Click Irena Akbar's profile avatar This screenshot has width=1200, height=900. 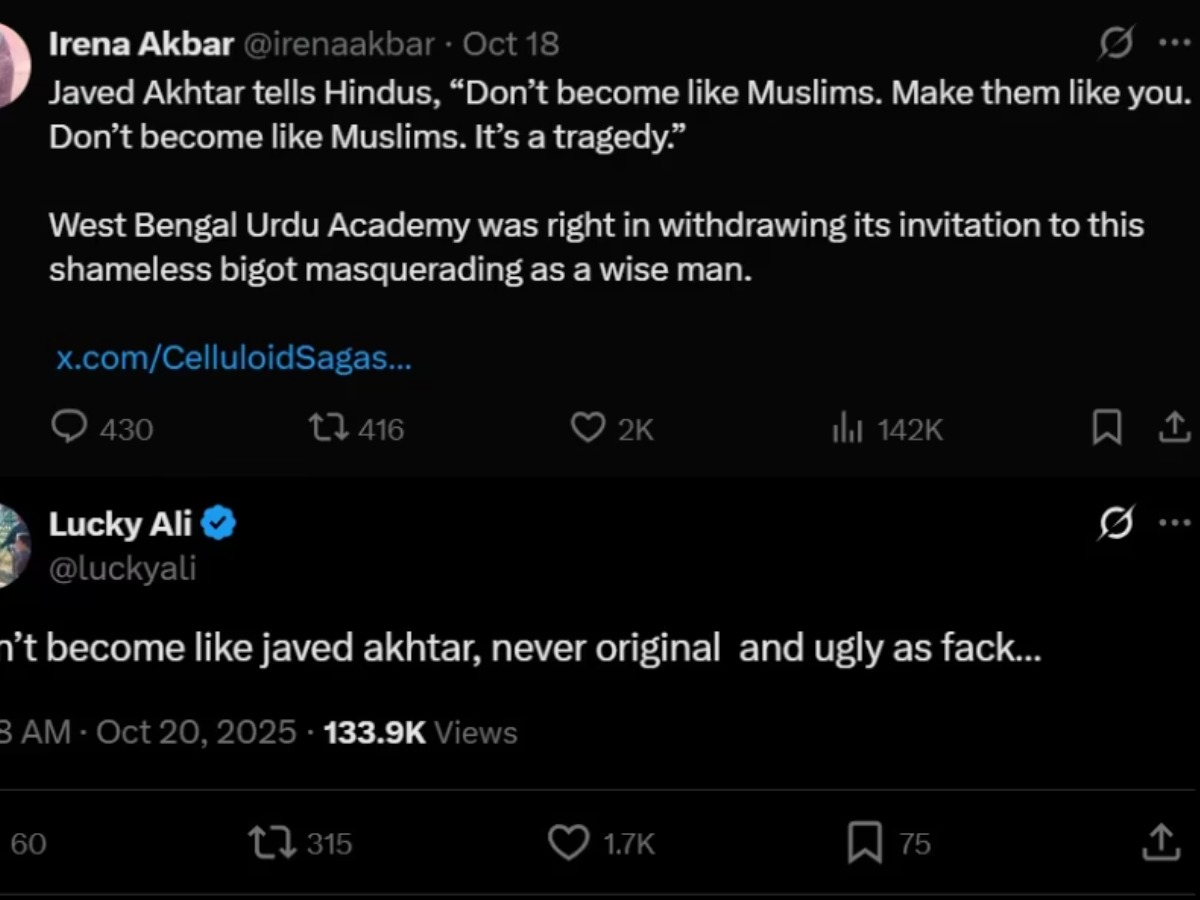(14, 66)
